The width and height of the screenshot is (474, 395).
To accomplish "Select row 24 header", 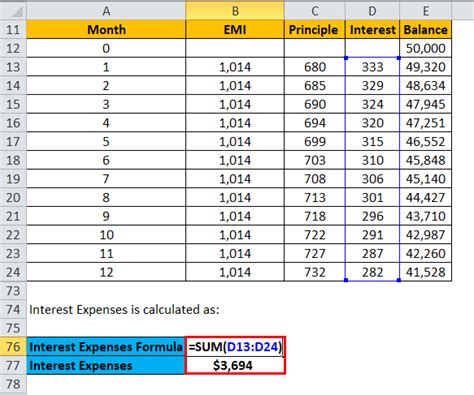I will [x=13, y=272].
